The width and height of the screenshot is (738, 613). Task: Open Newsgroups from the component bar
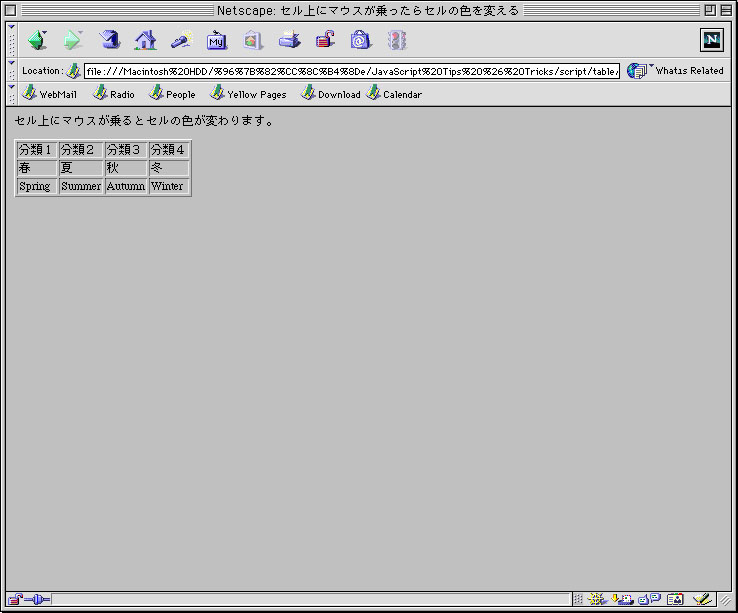[650, 599]
